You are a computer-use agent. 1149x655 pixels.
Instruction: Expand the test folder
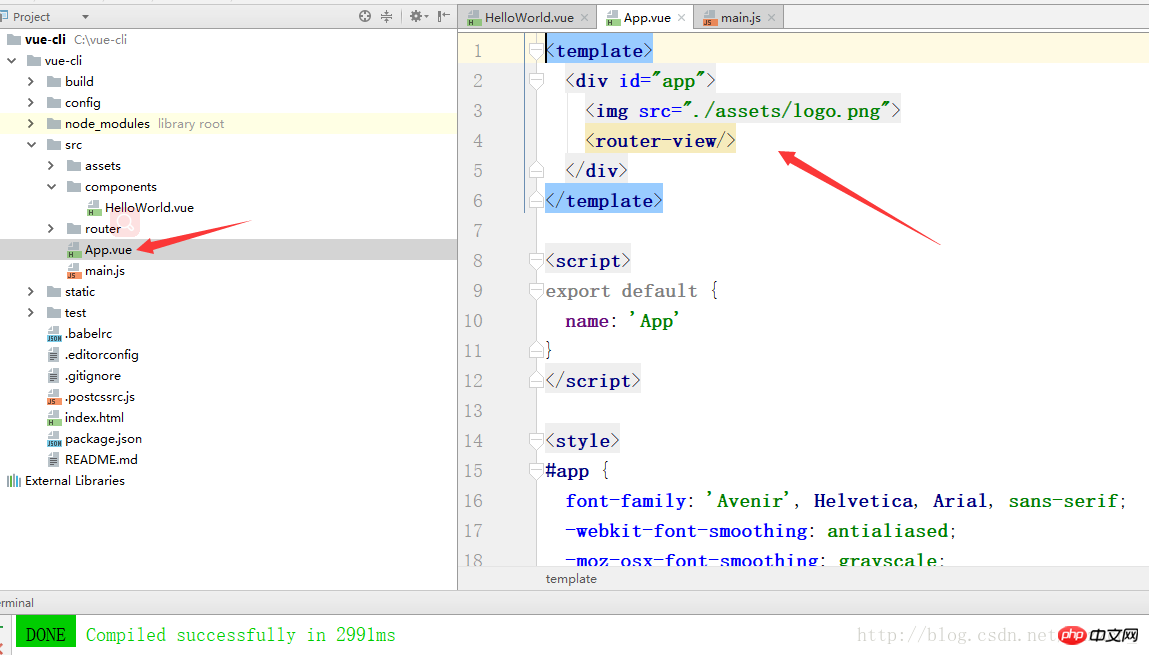click(31, 313)
